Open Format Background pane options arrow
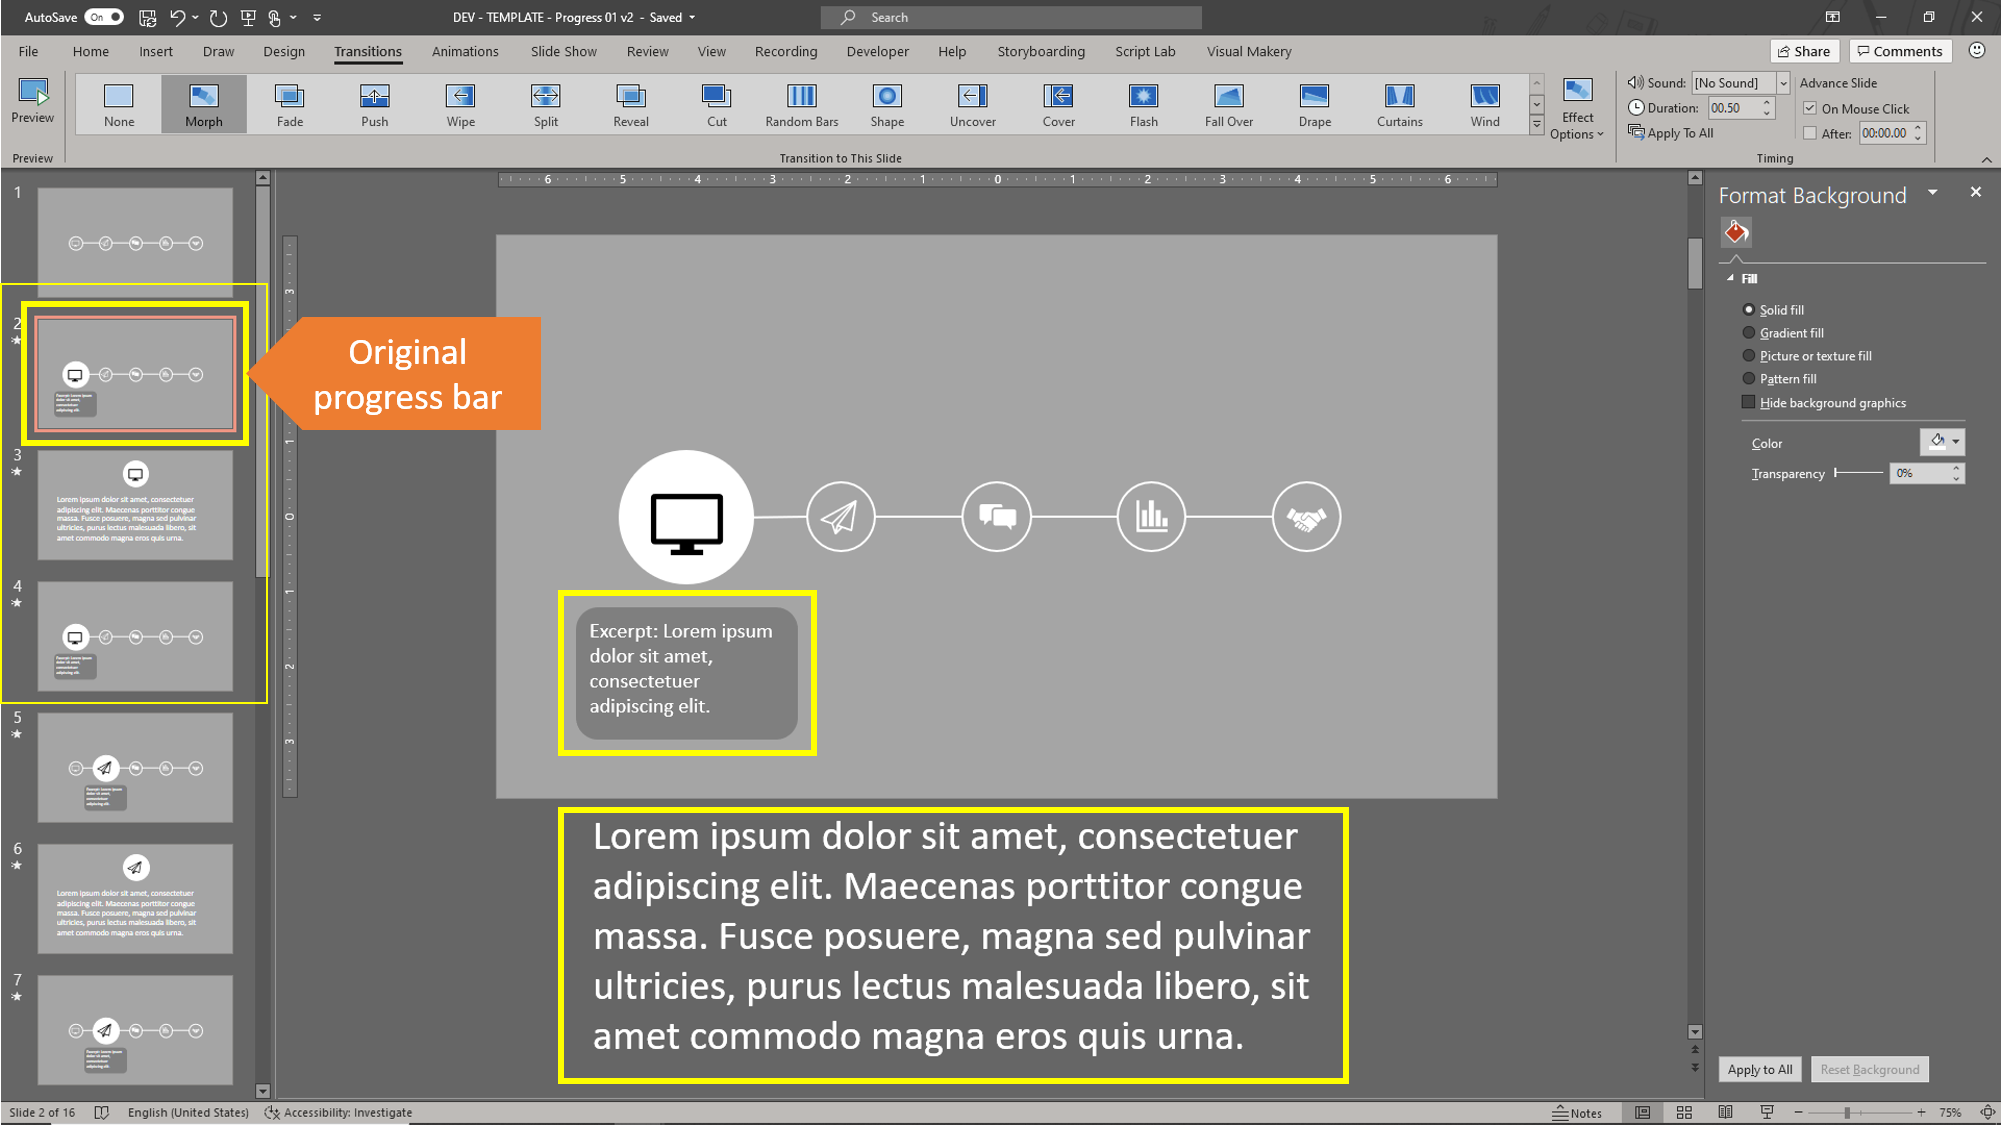Image resolution: width=2001 pixels, height=1125 pixels. (x=1932, y=193)
